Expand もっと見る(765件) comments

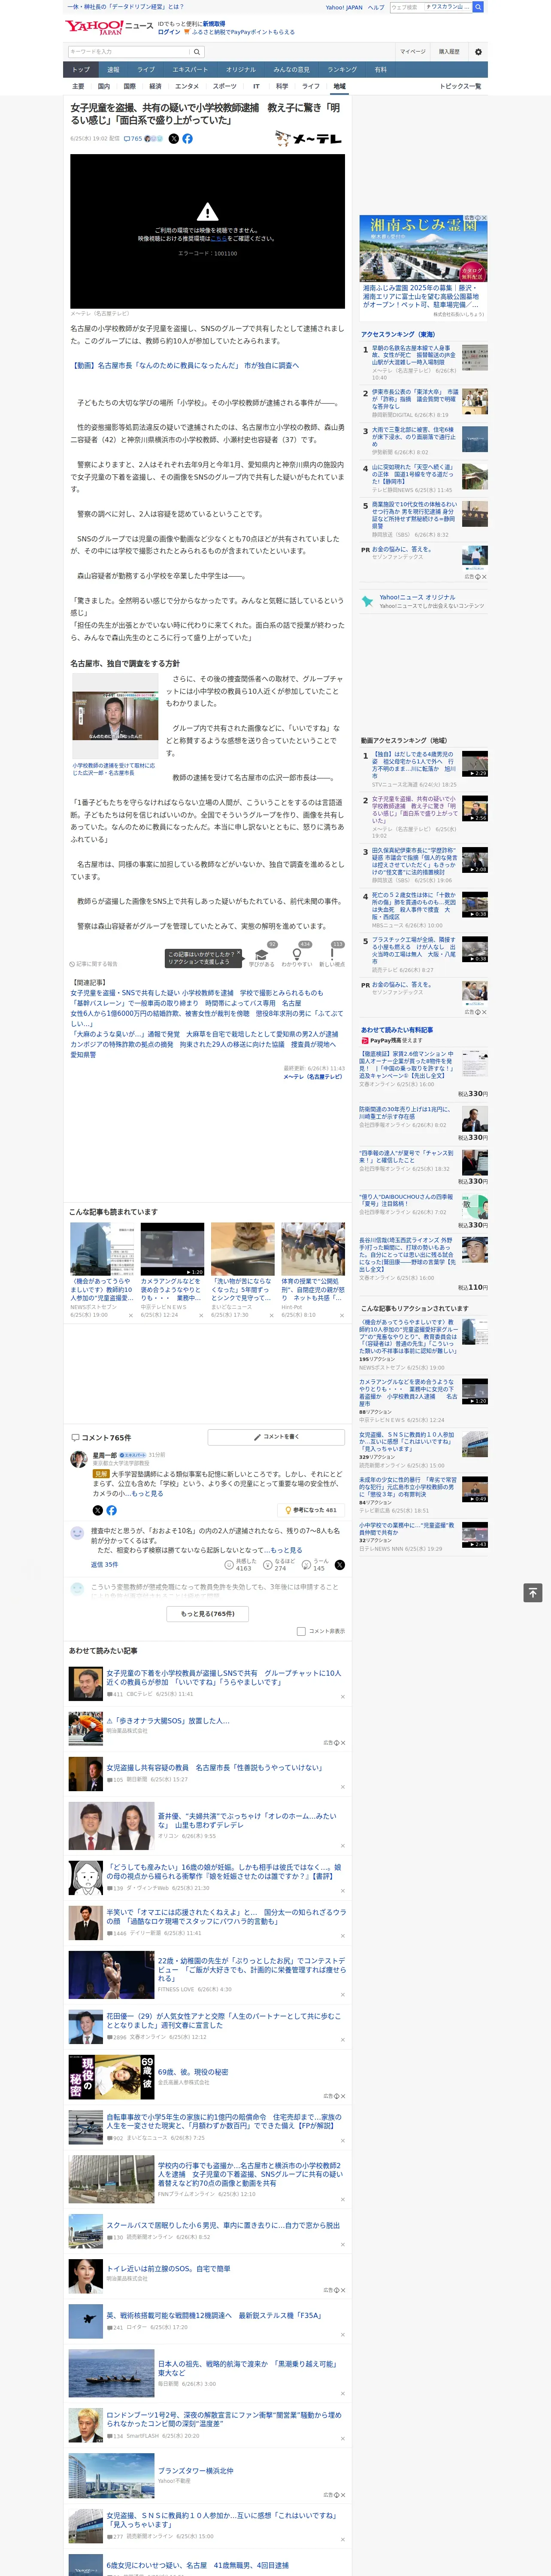(x=208, y=1613)
